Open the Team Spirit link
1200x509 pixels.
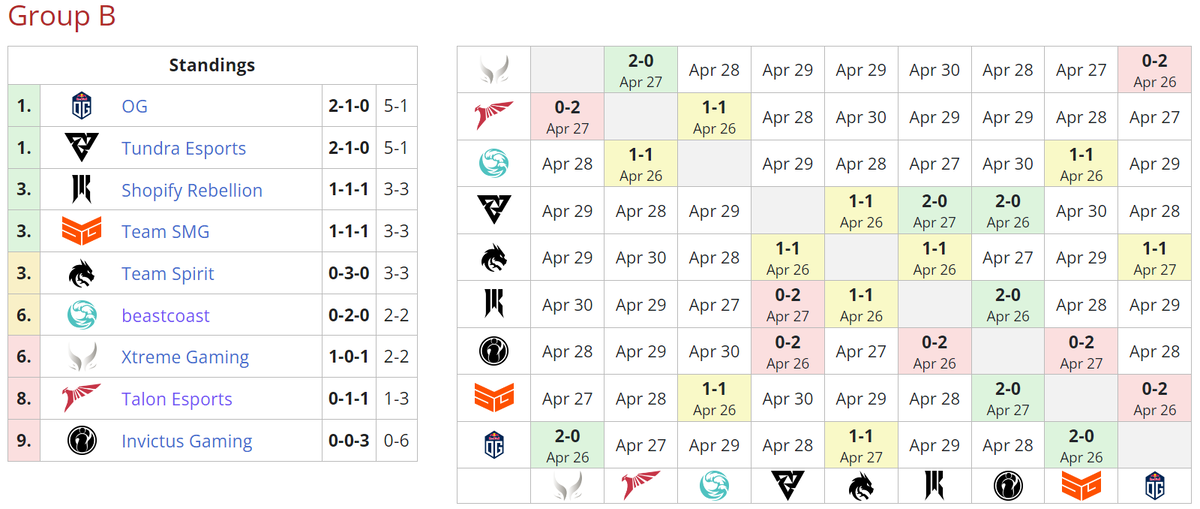tap(168, 274)
